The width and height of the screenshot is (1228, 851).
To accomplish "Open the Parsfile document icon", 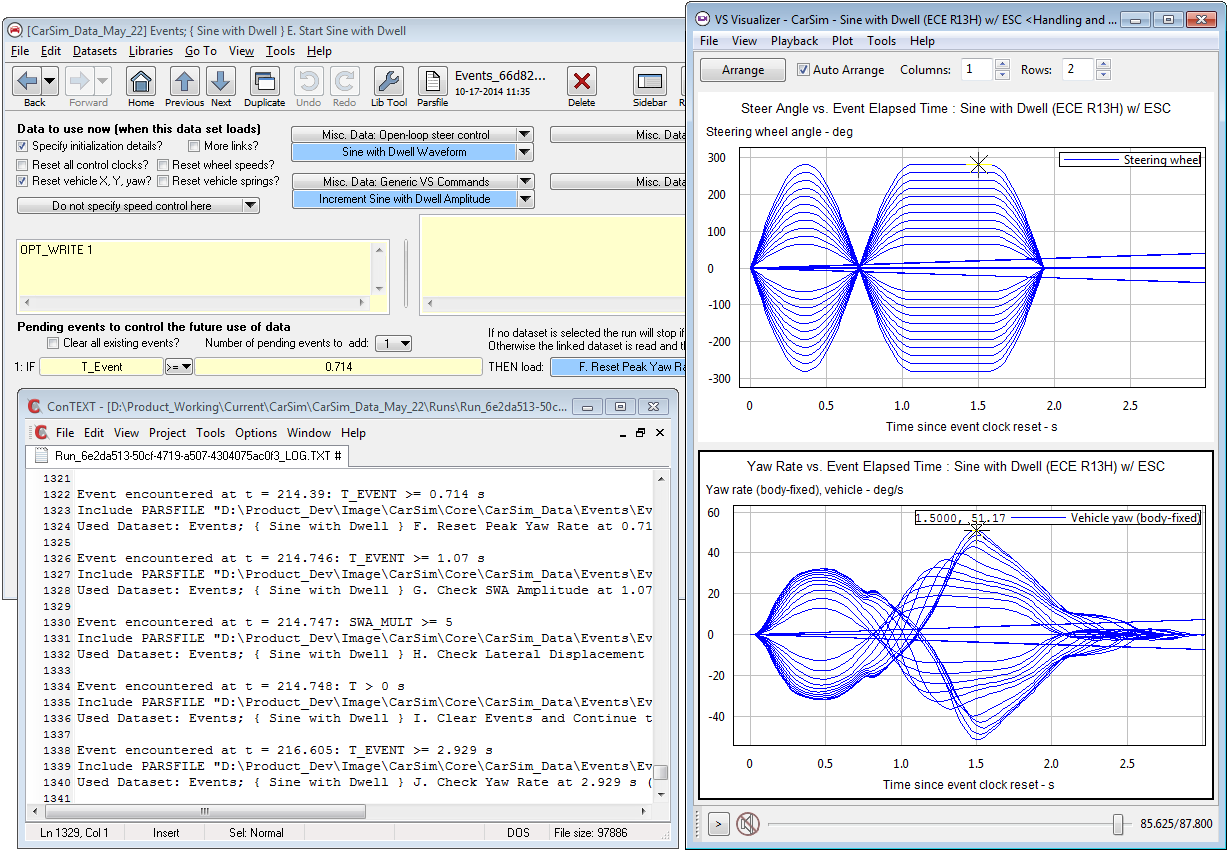I will (432, 81).
